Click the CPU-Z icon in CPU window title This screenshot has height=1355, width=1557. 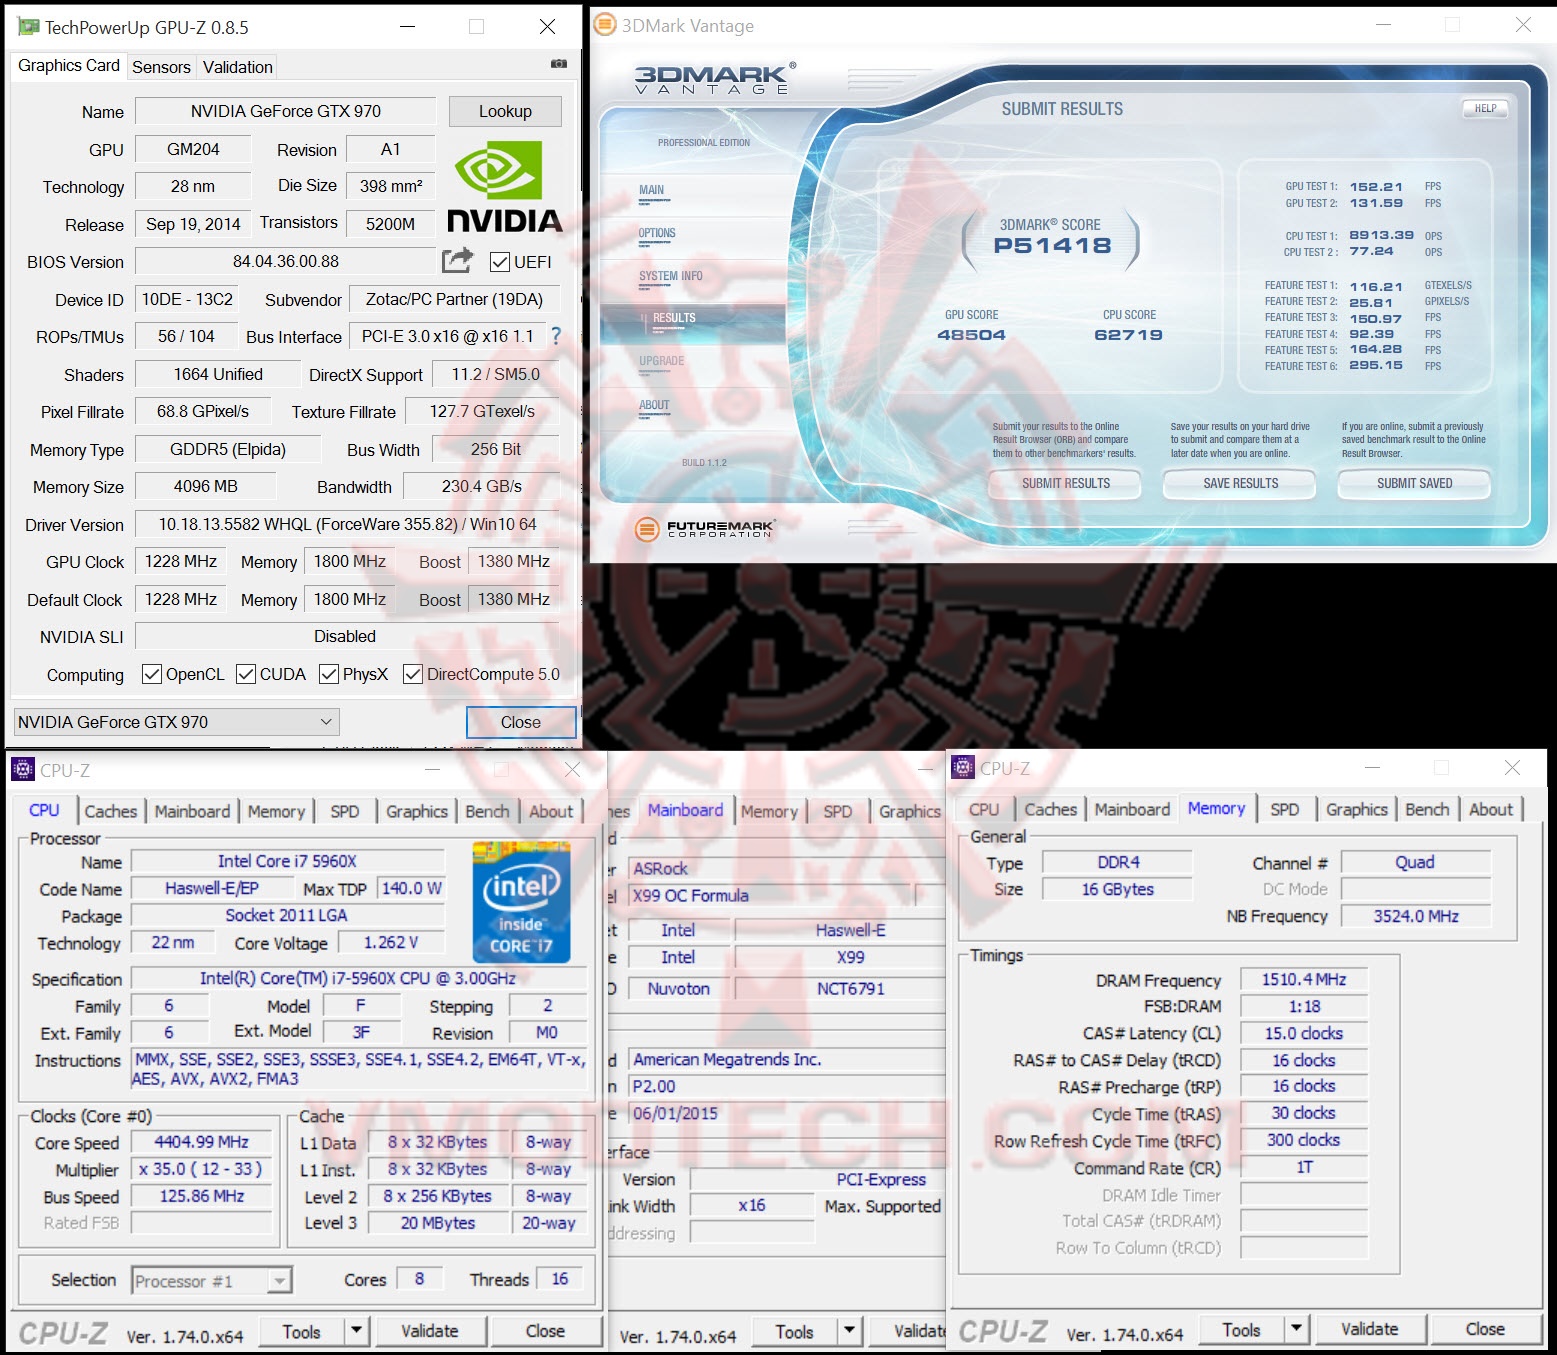(23, 770)
